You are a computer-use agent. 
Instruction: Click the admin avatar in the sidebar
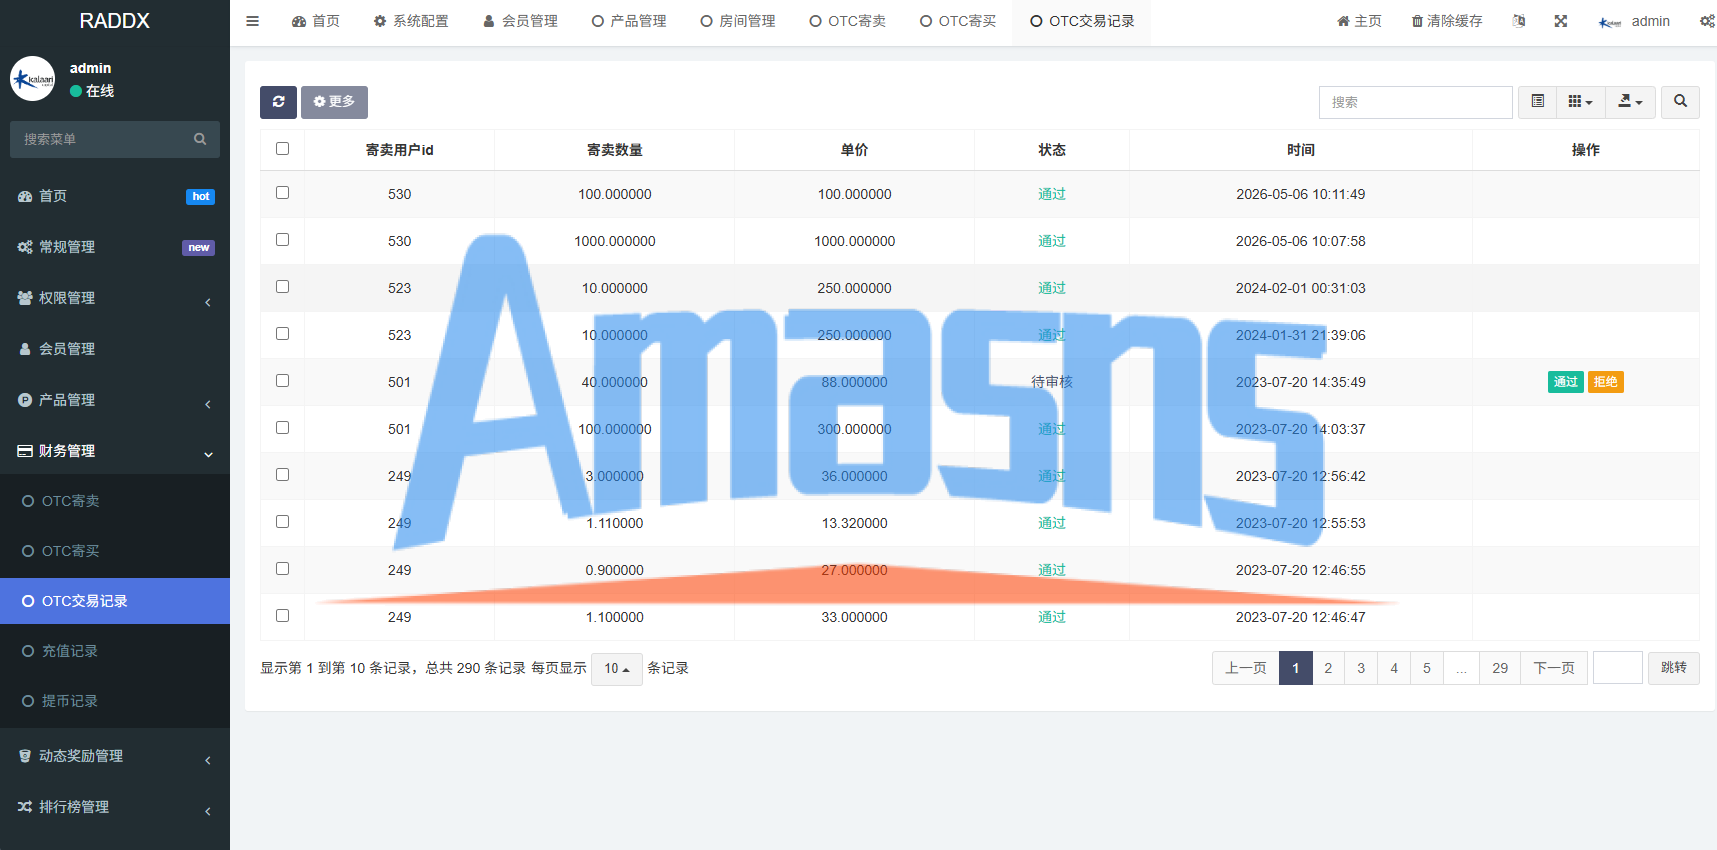coord(33,79)
